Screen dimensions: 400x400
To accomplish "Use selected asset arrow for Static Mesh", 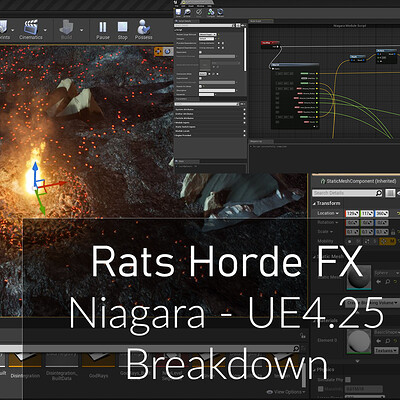I will [378, 282].
